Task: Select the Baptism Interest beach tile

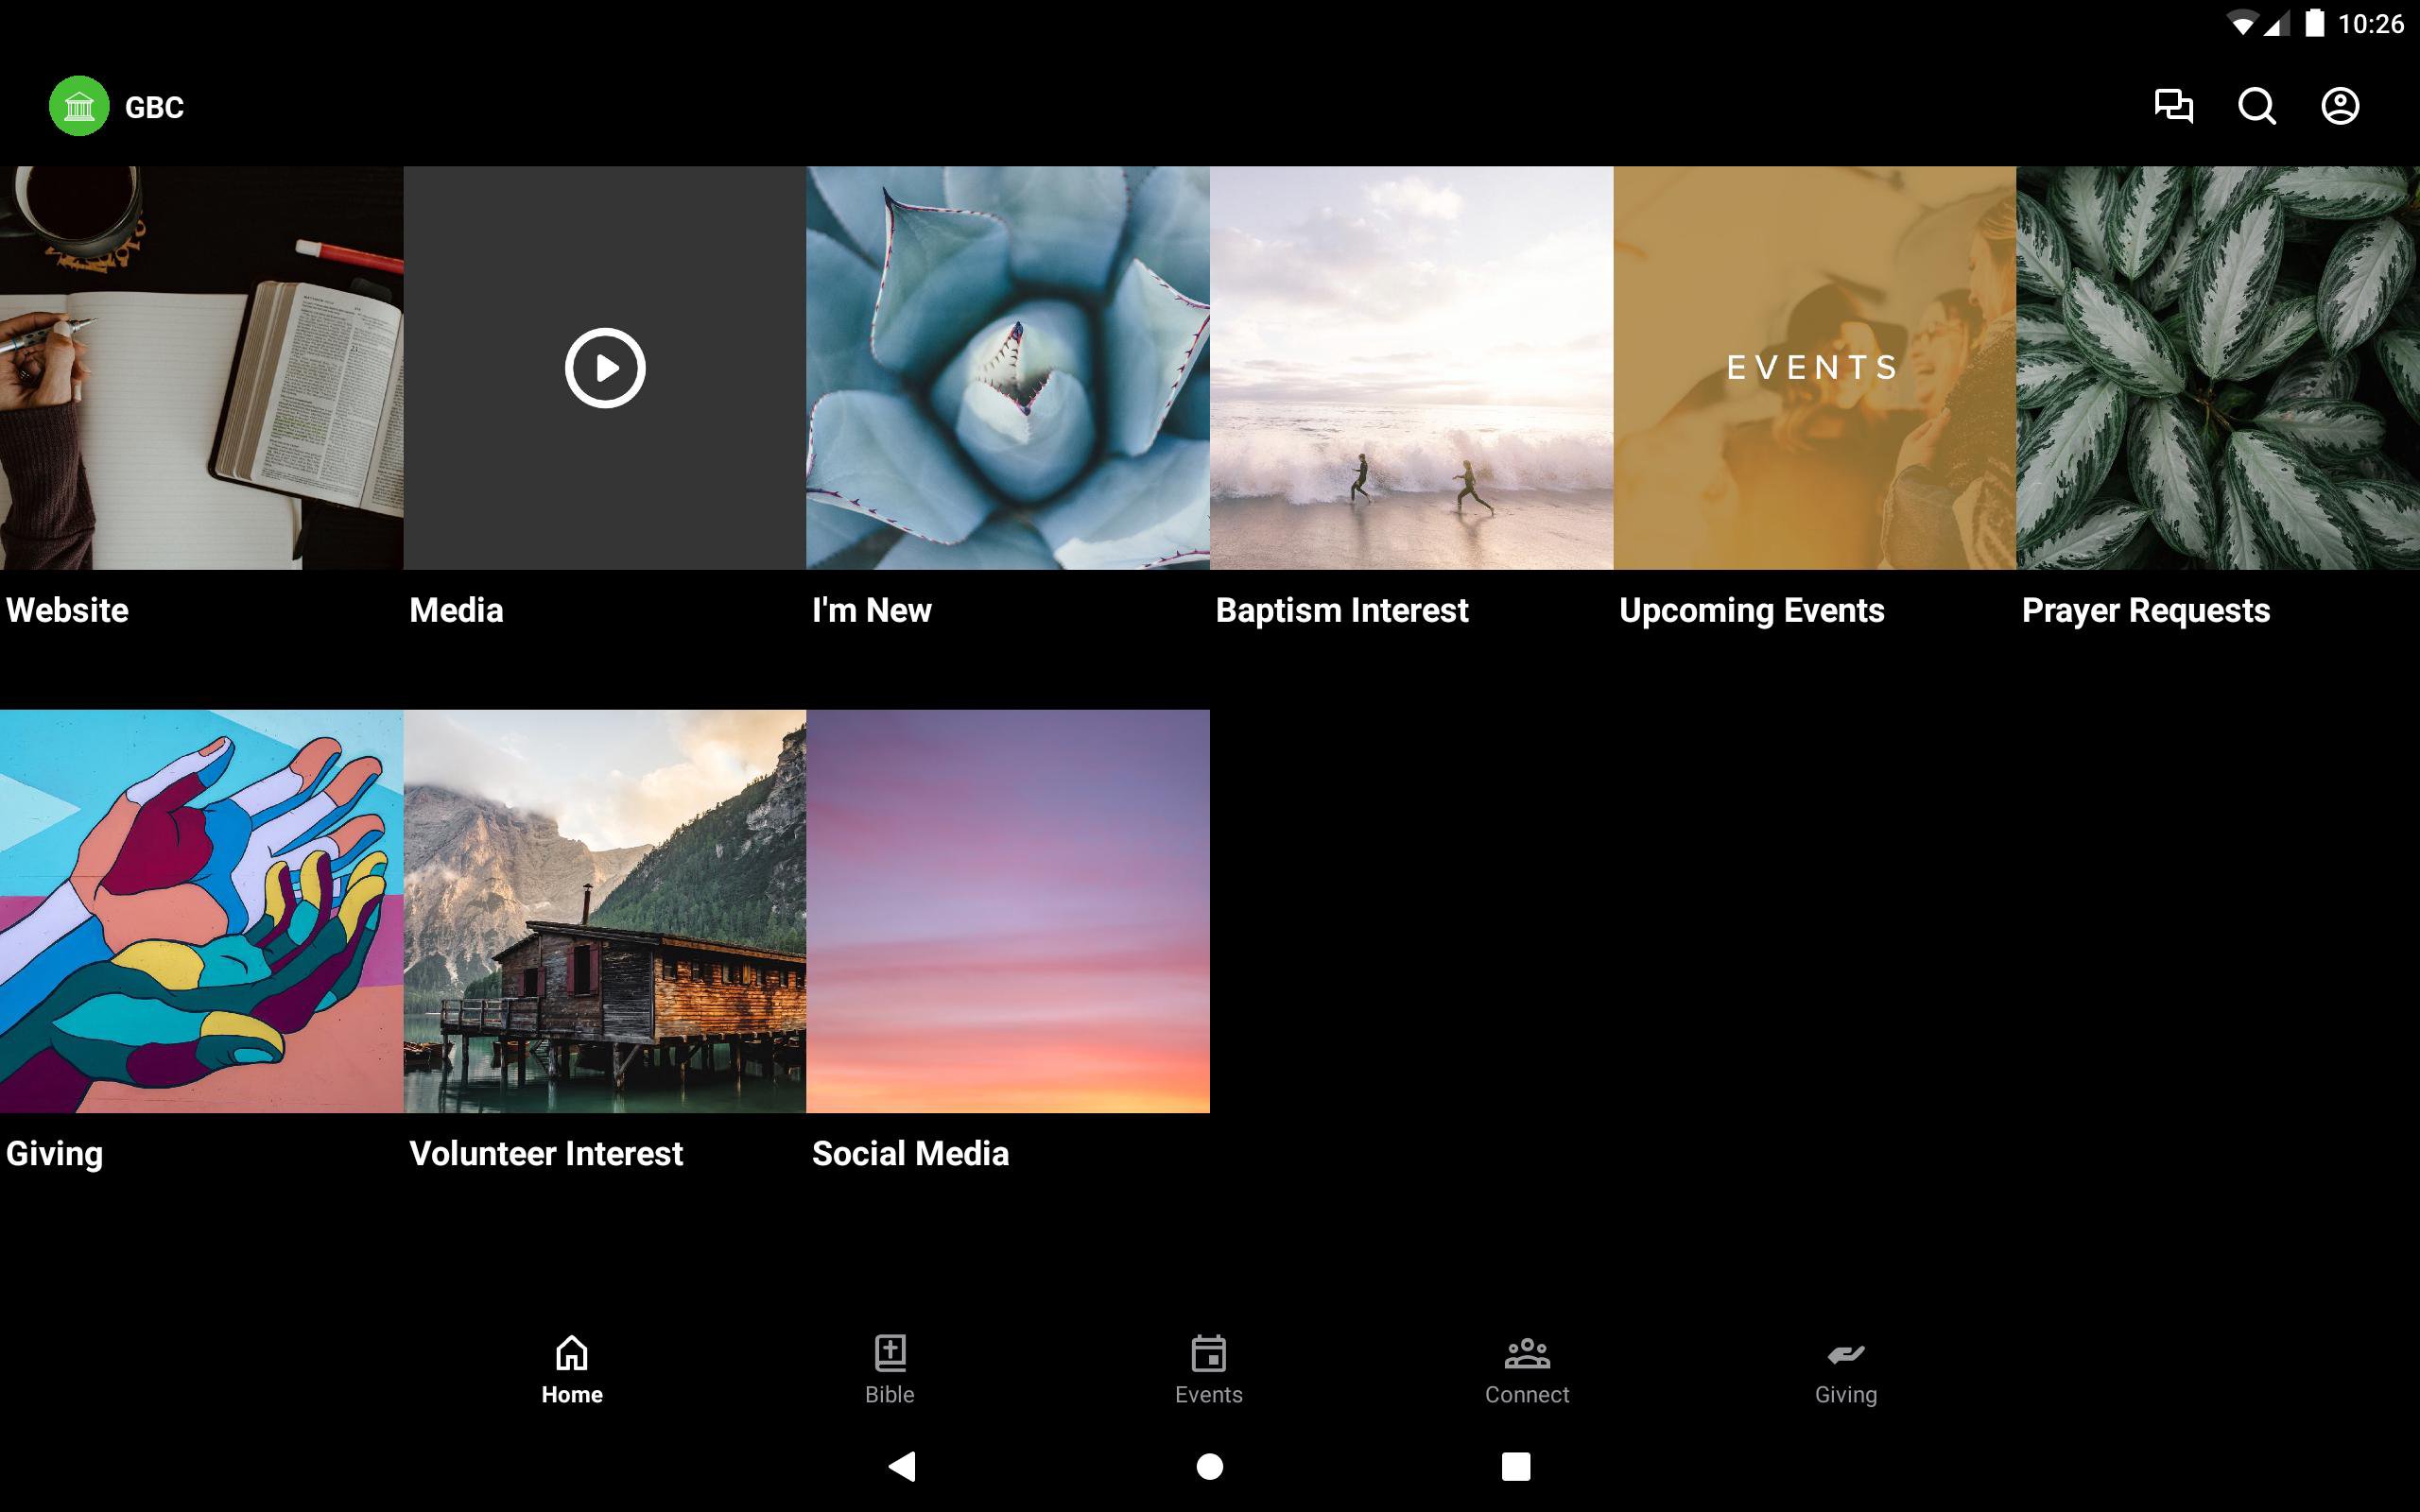Action: [1411, 368]
